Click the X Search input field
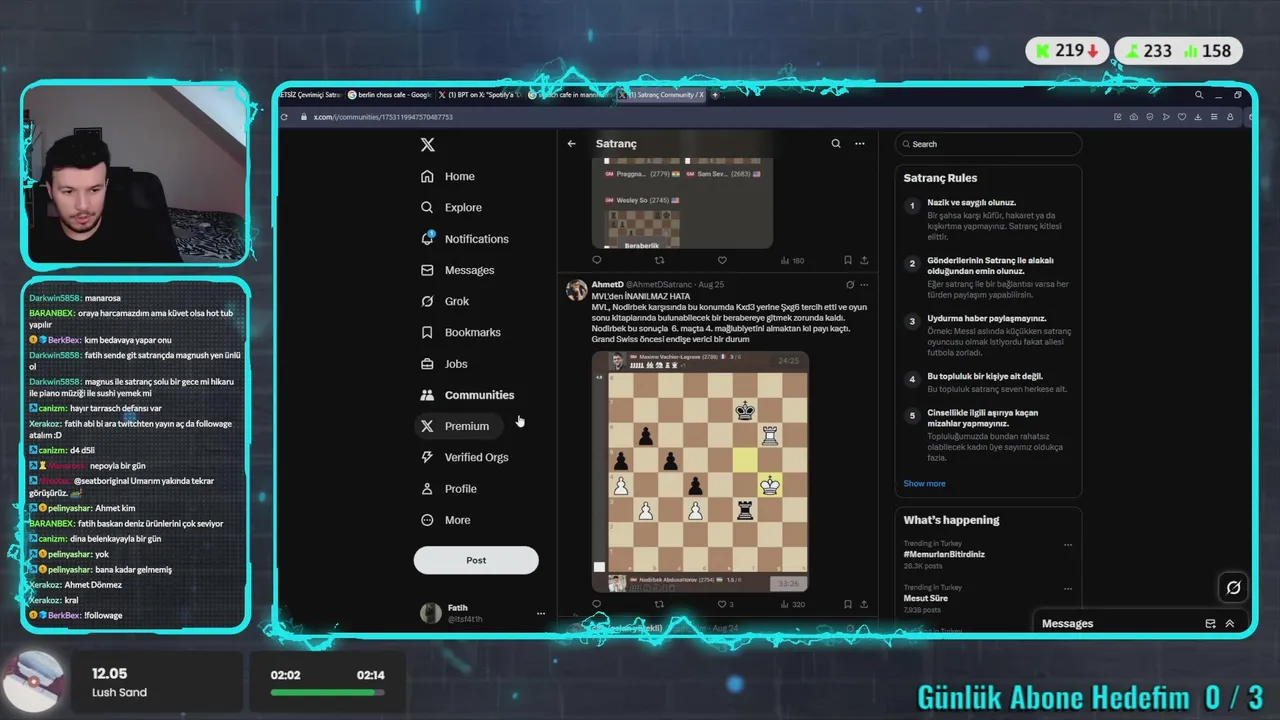Screen dimensions: 1280x720 point(988,144)
